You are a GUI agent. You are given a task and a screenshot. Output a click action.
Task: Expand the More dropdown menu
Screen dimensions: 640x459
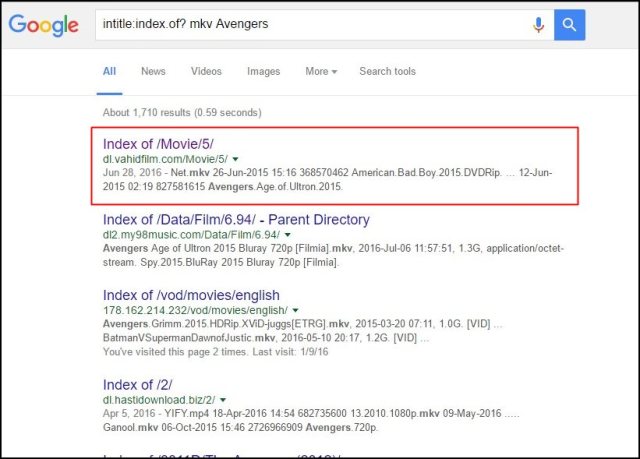[320, 72]
